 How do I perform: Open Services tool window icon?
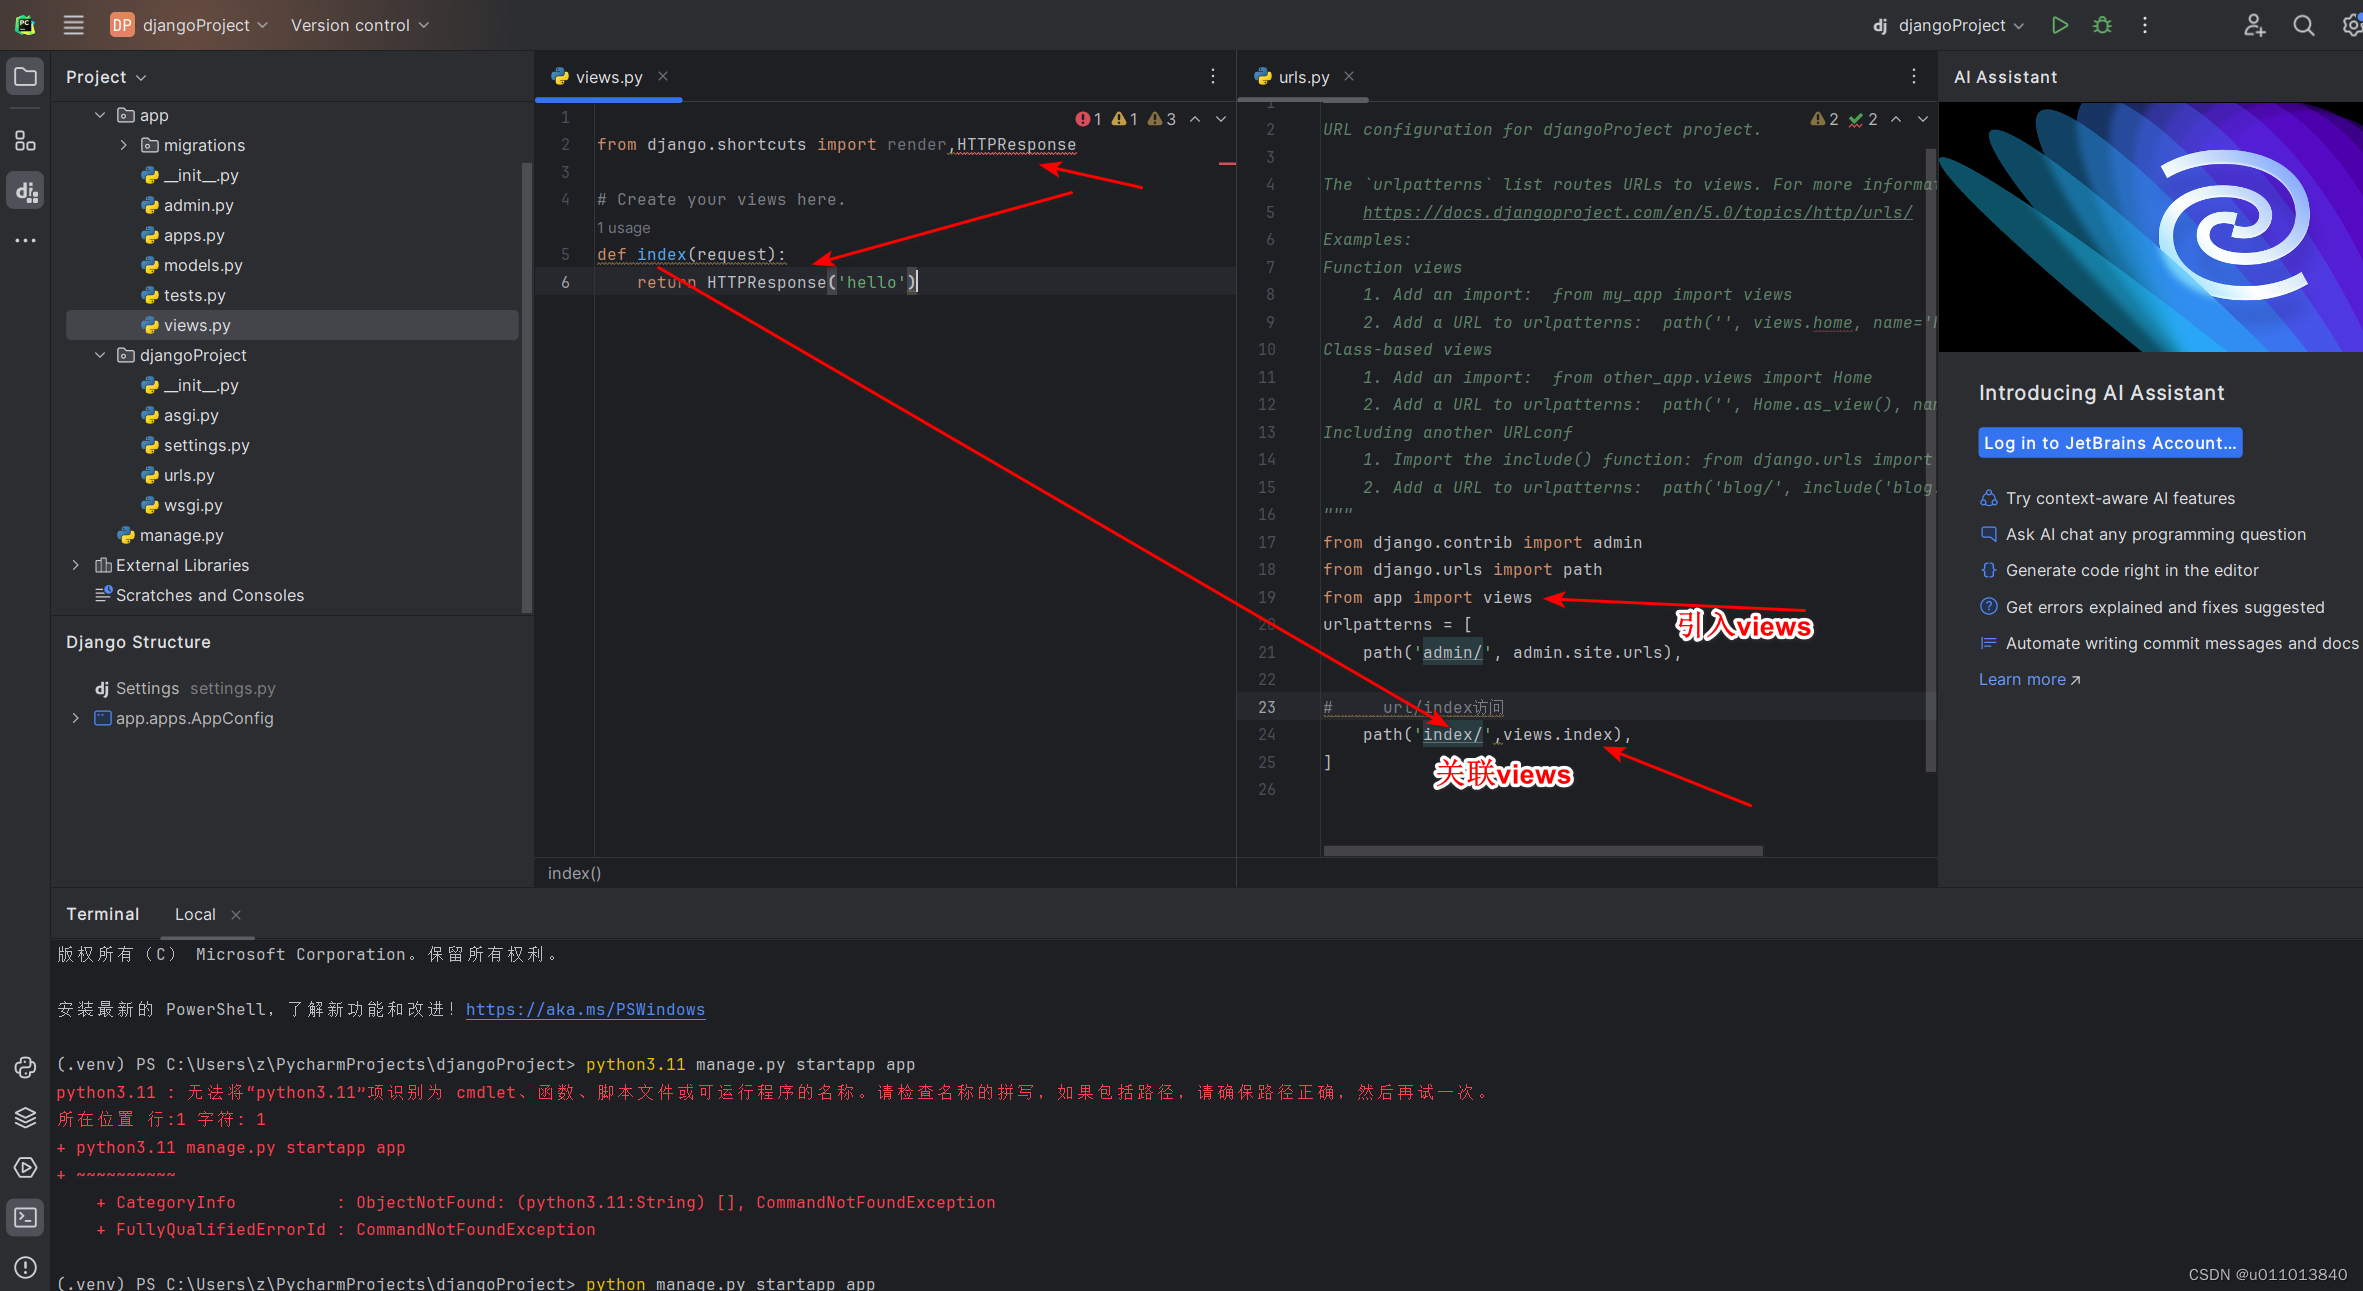(x=25, y=1167)
